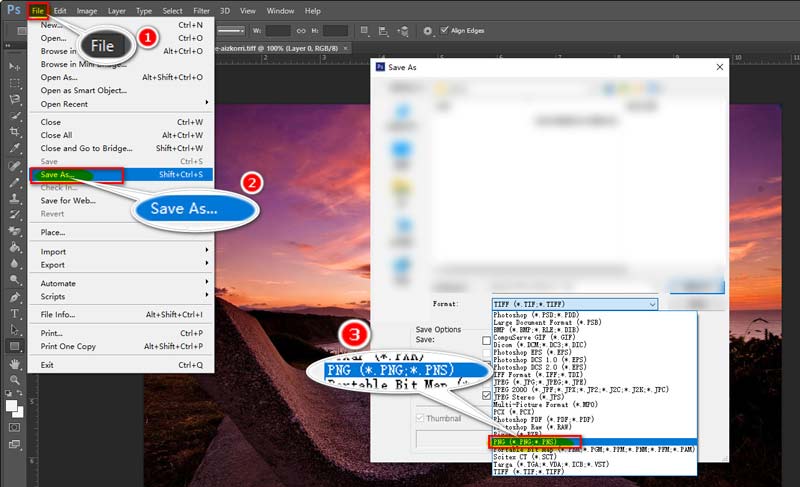Select the Rectangular Marquee tool
The height and width of the screenshot is (487, 800).
click(14, 83)
